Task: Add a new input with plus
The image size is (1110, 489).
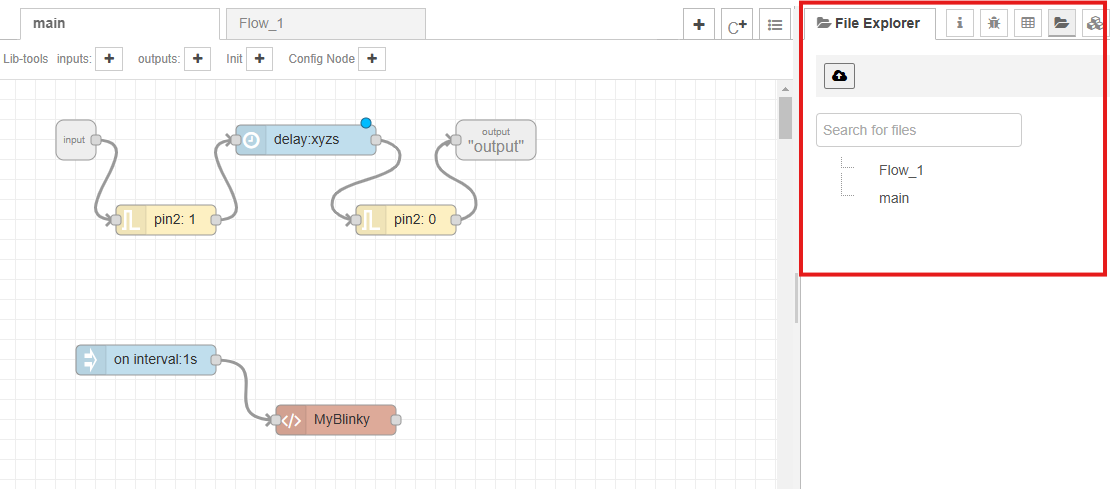Action: tap(109, 59)
